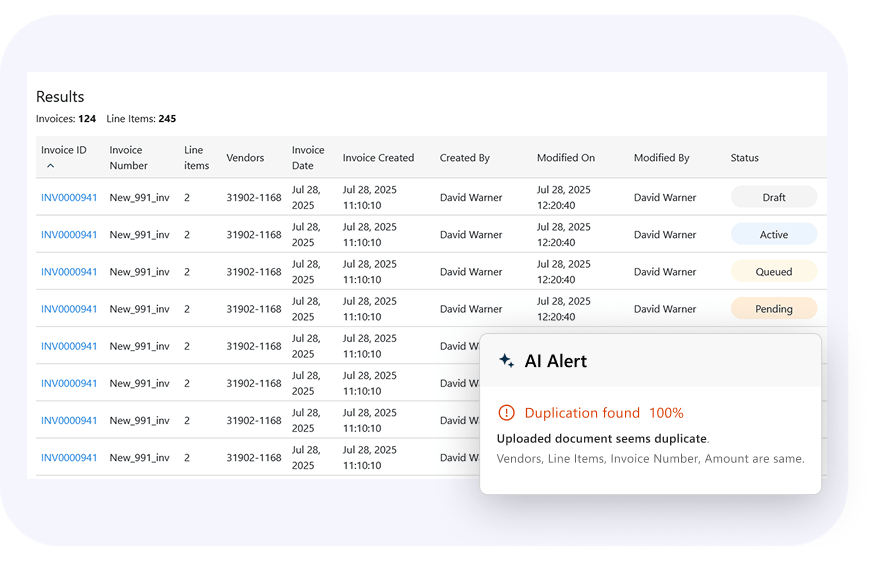Click the Modified On column header
The width and height of the screenshot is (873, 561).
[565, 158]
